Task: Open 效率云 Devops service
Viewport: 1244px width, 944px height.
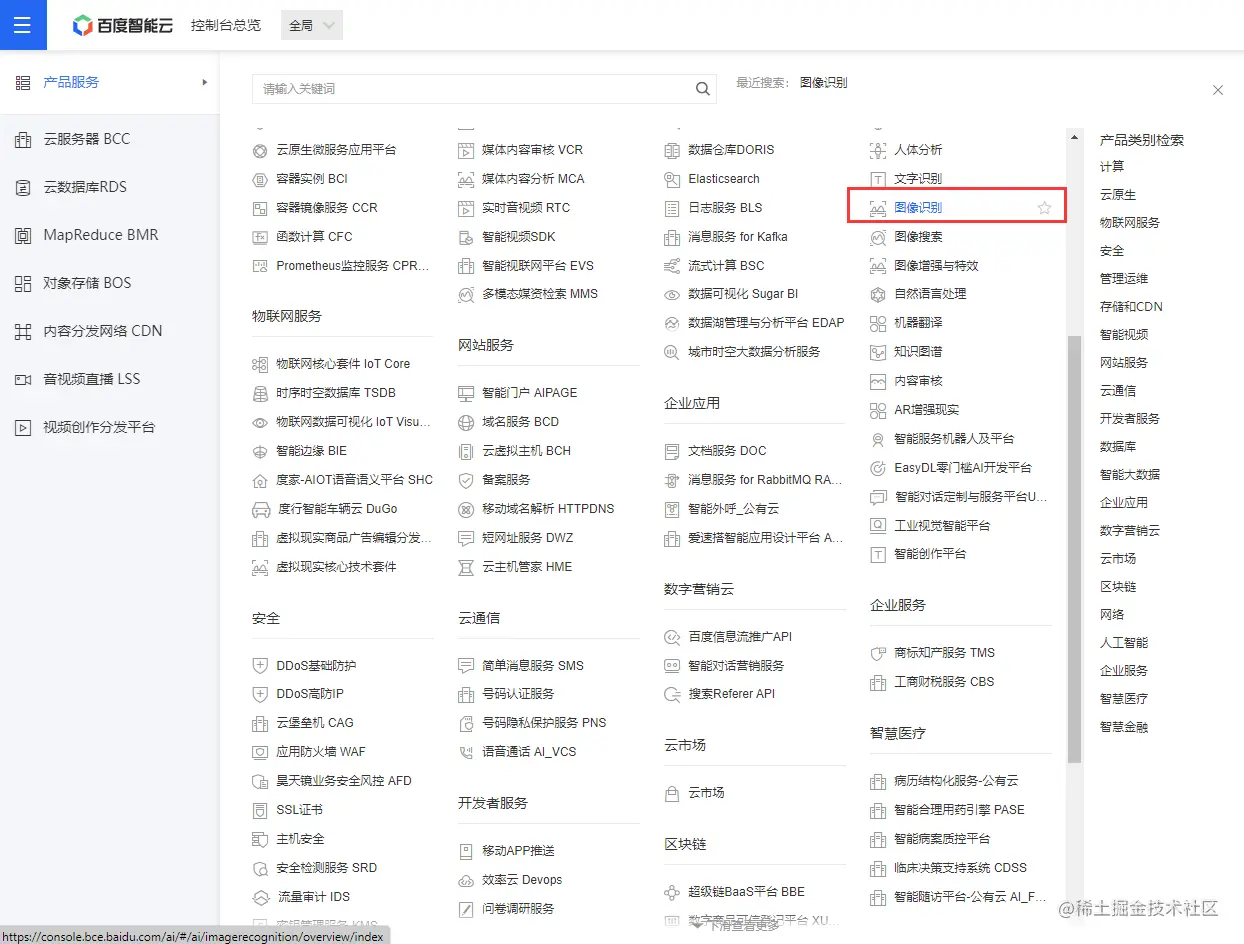Action: [522, 880]
